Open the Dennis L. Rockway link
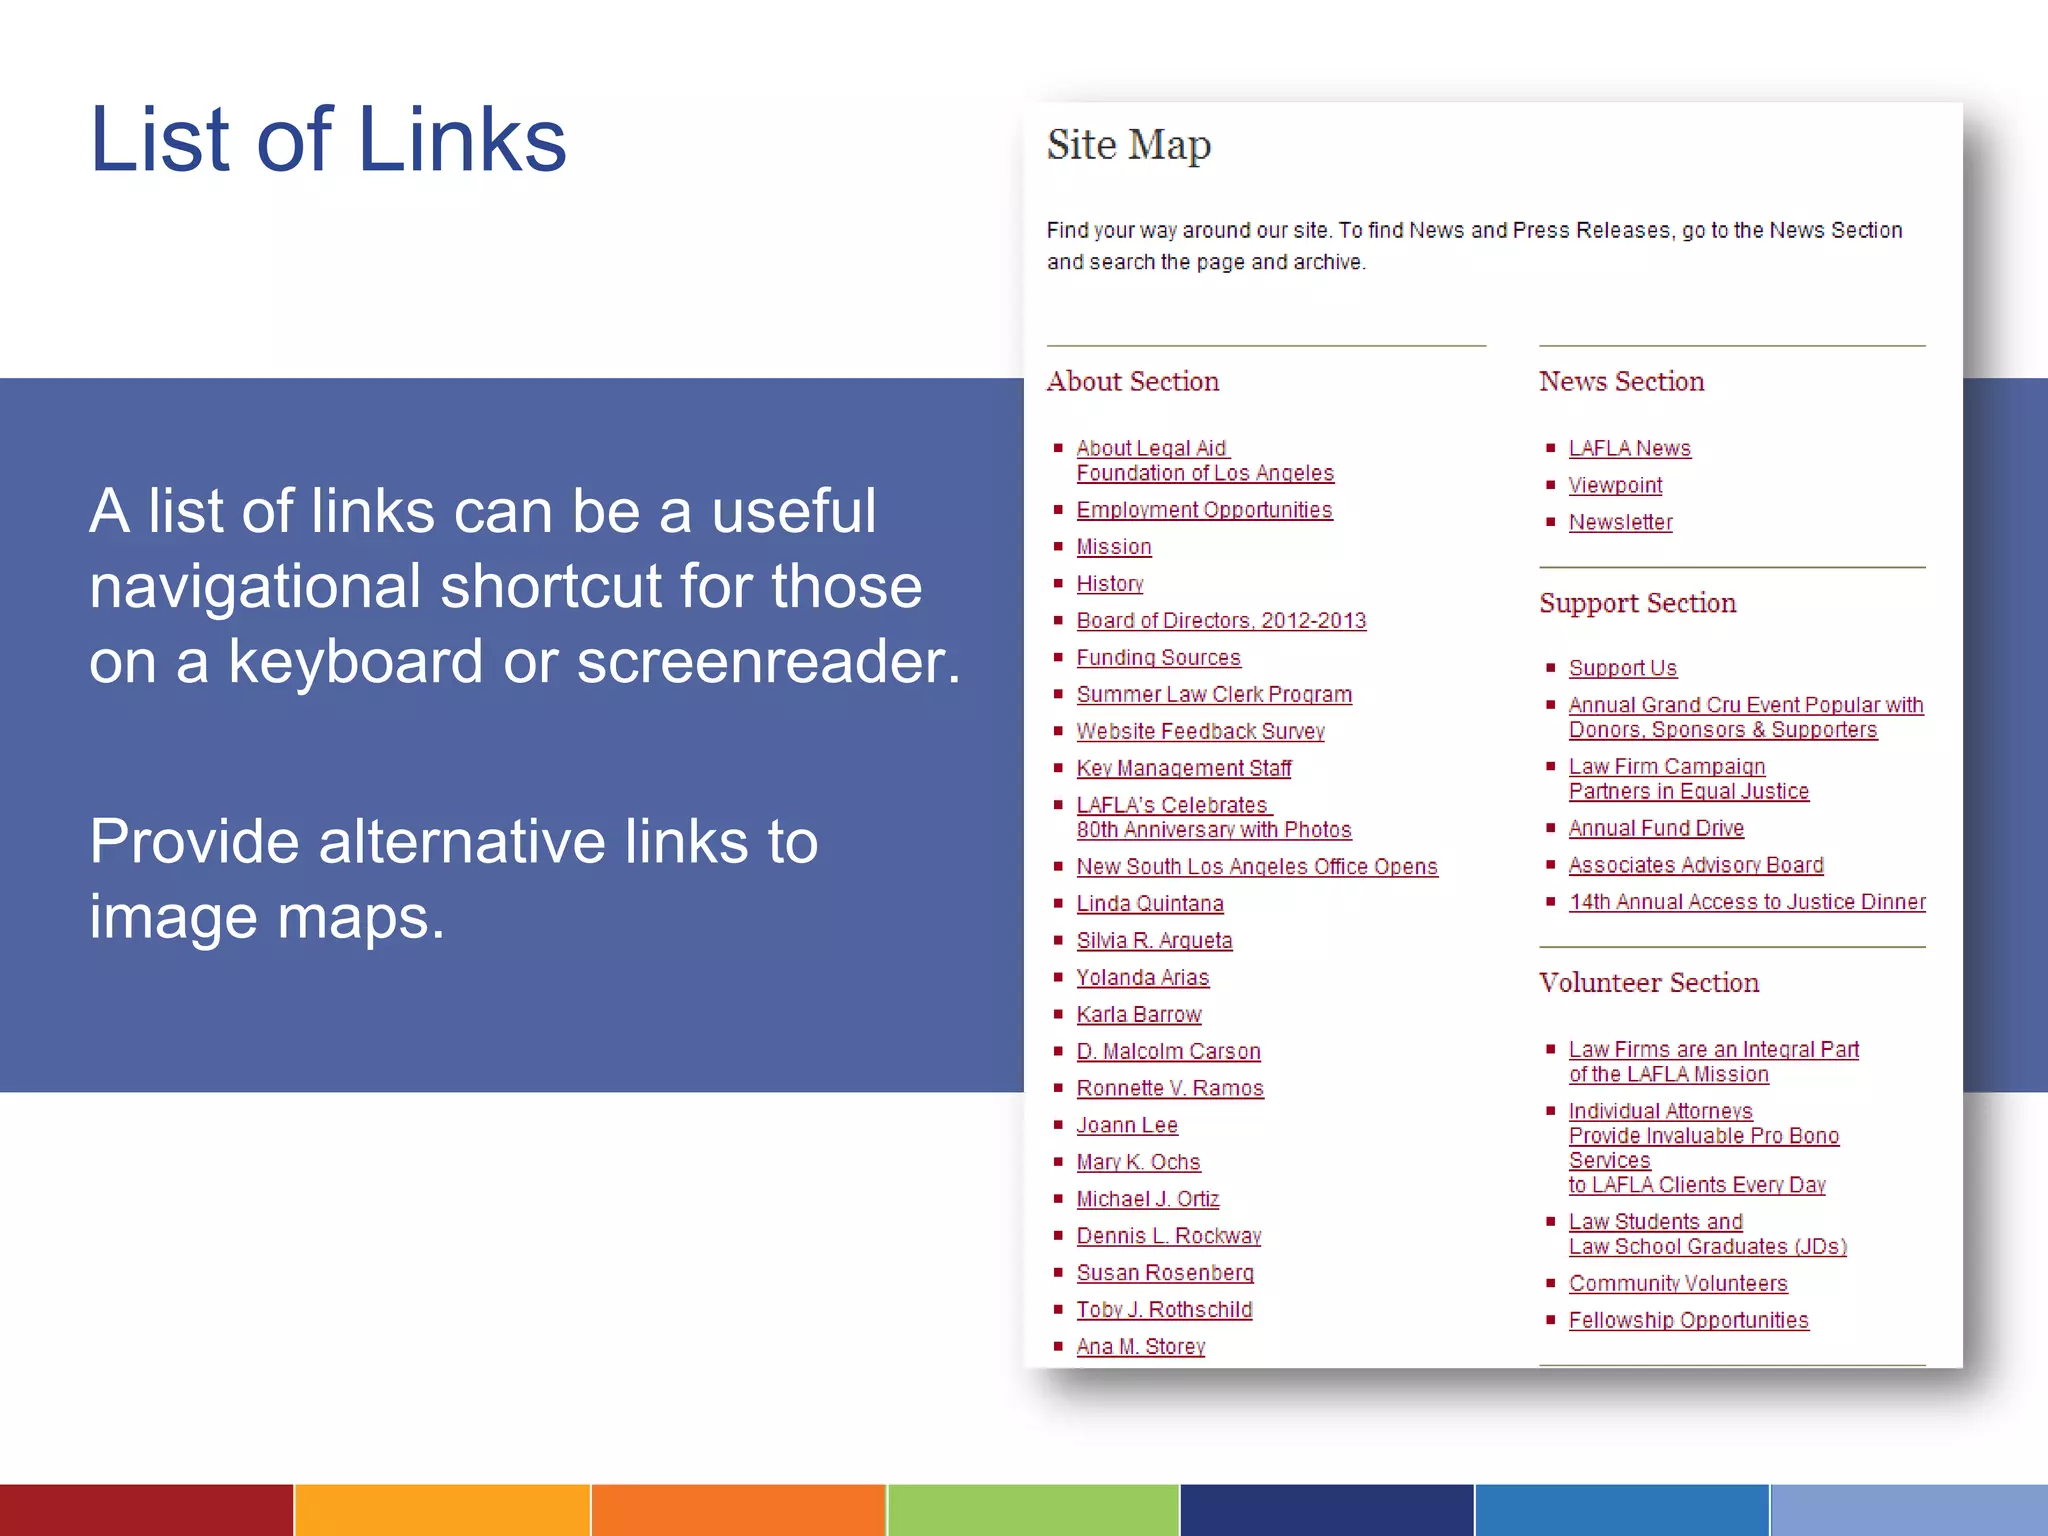The height and width of the screenshot is (1536, 2048). click(x=1169, y=1237)
